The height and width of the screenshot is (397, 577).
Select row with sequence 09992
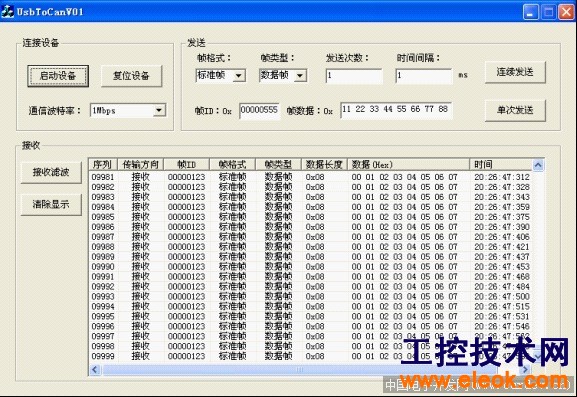coord(311,286)
